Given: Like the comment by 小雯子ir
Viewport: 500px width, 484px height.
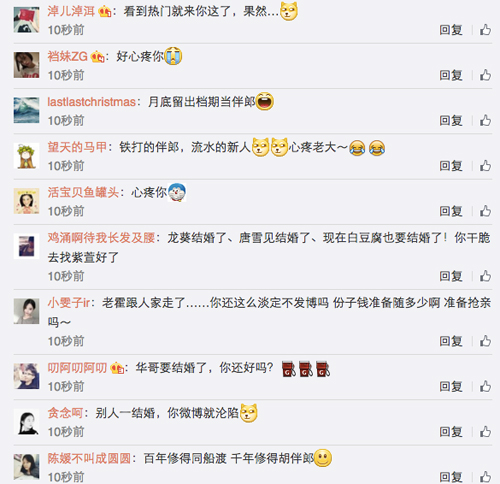Looking at the screenshot, I should [485, 341].
